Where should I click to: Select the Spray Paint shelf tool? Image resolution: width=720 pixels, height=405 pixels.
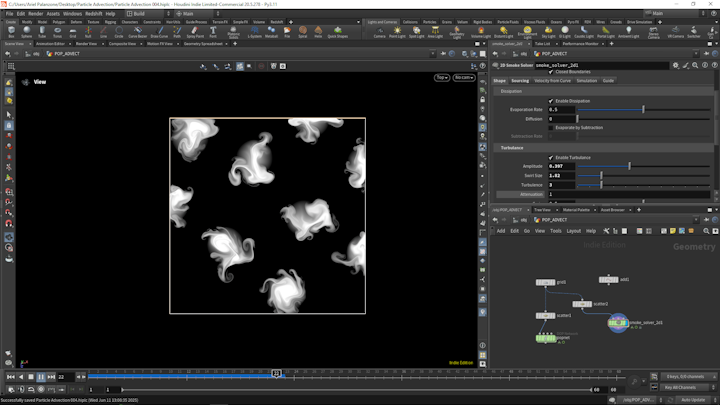[195, 31]
